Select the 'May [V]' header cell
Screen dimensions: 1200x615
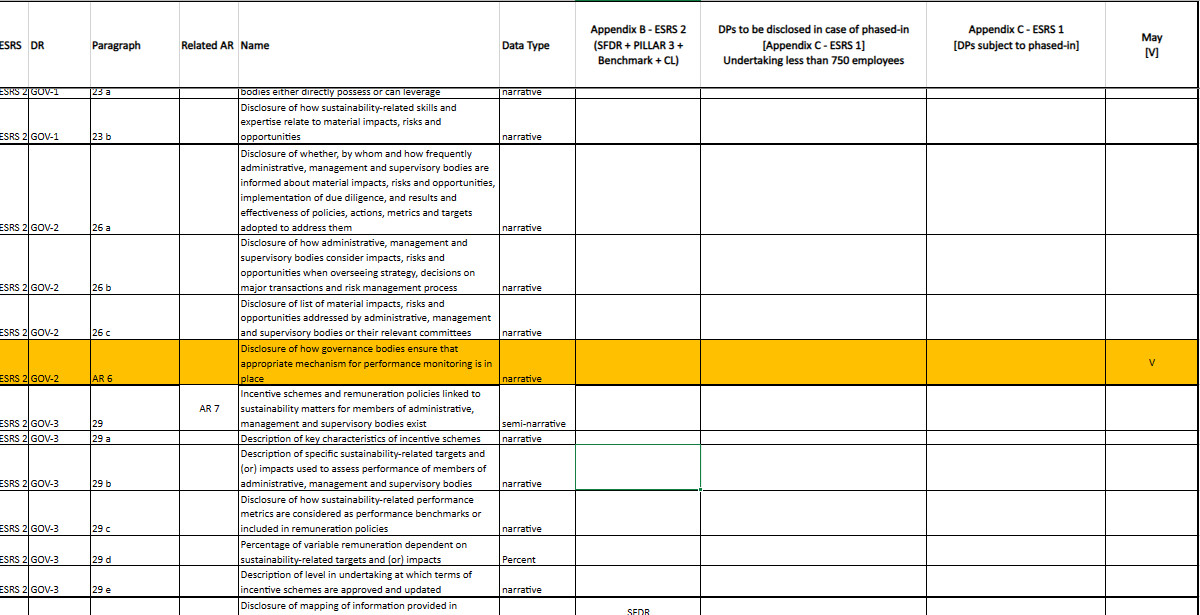click(1151, 45)
